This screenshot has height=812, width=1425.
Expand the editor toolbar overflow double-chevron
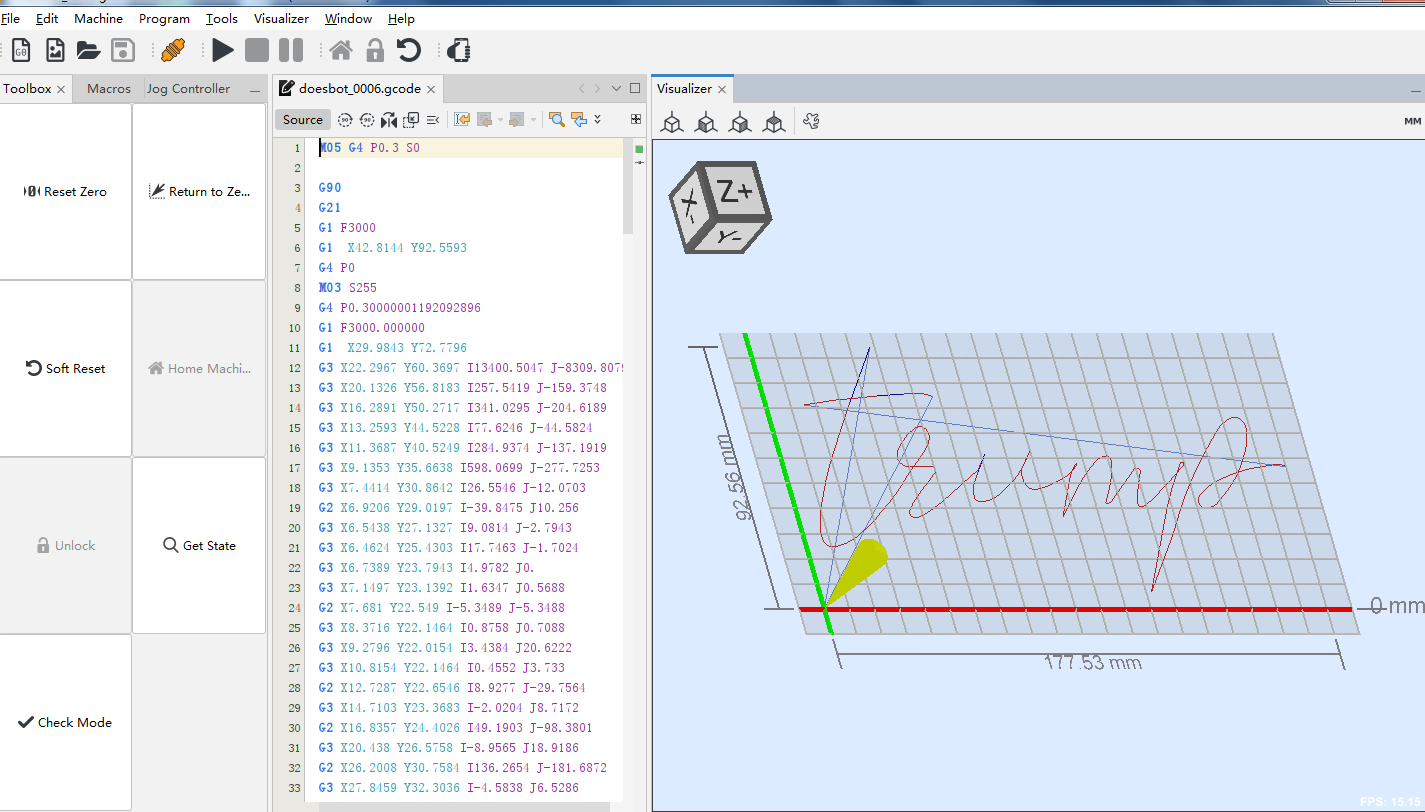[x=598, y=119]
